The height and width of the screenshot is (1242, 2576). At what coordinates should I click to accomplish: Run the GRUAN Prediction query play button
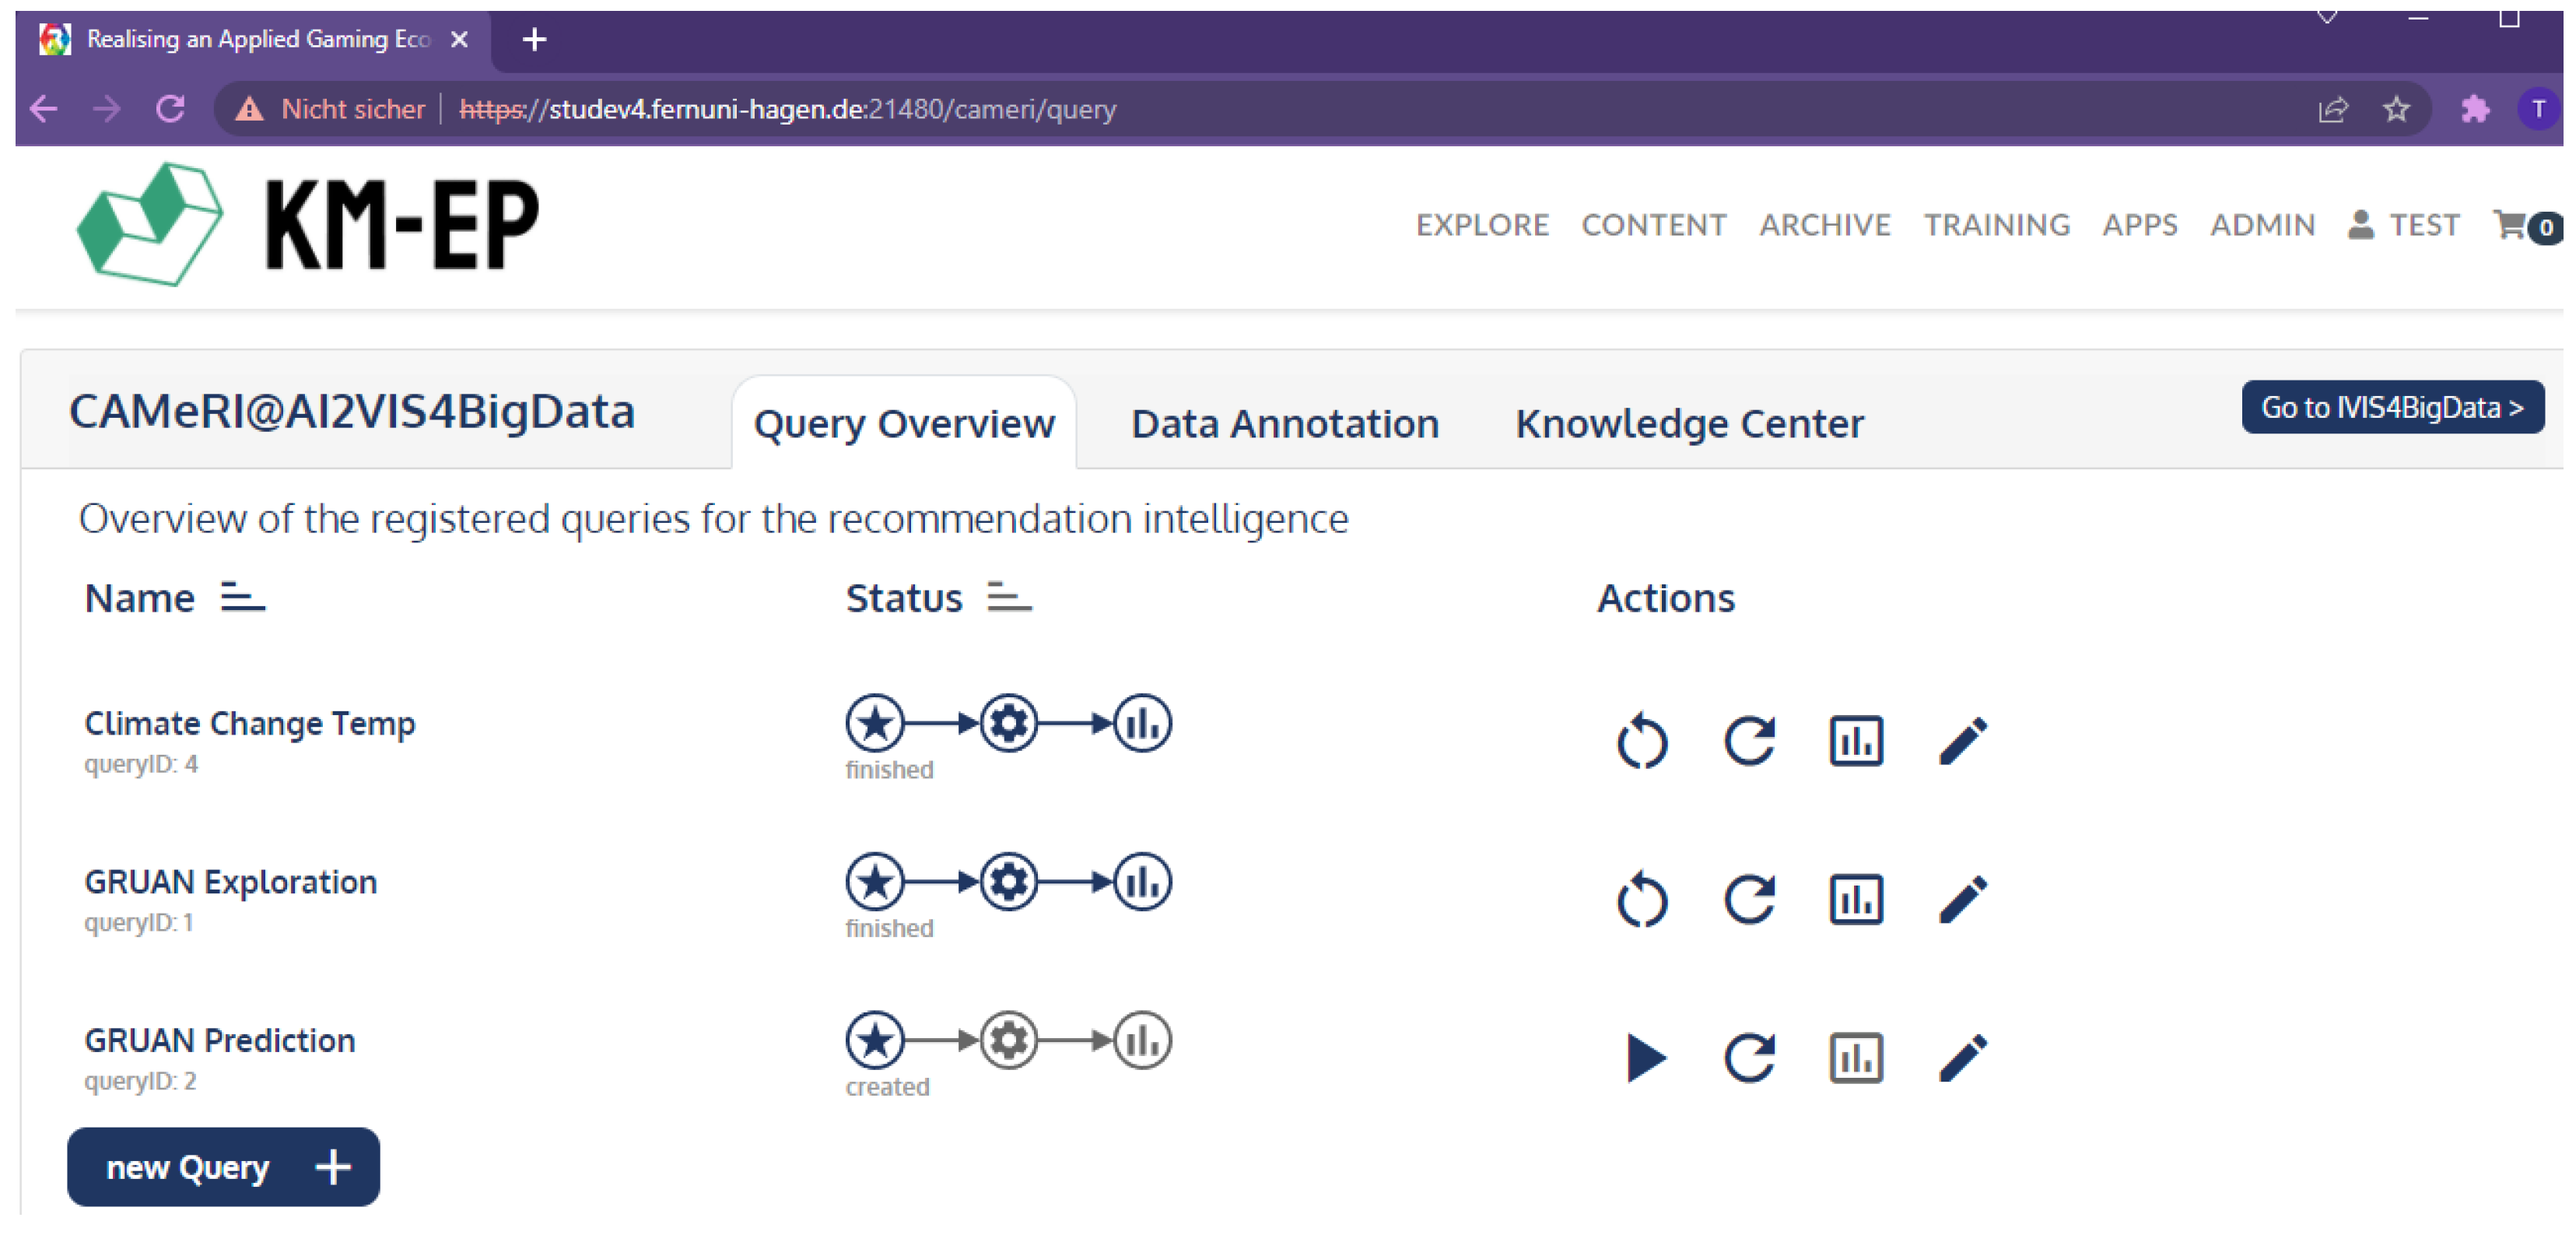[1645, 1058]
